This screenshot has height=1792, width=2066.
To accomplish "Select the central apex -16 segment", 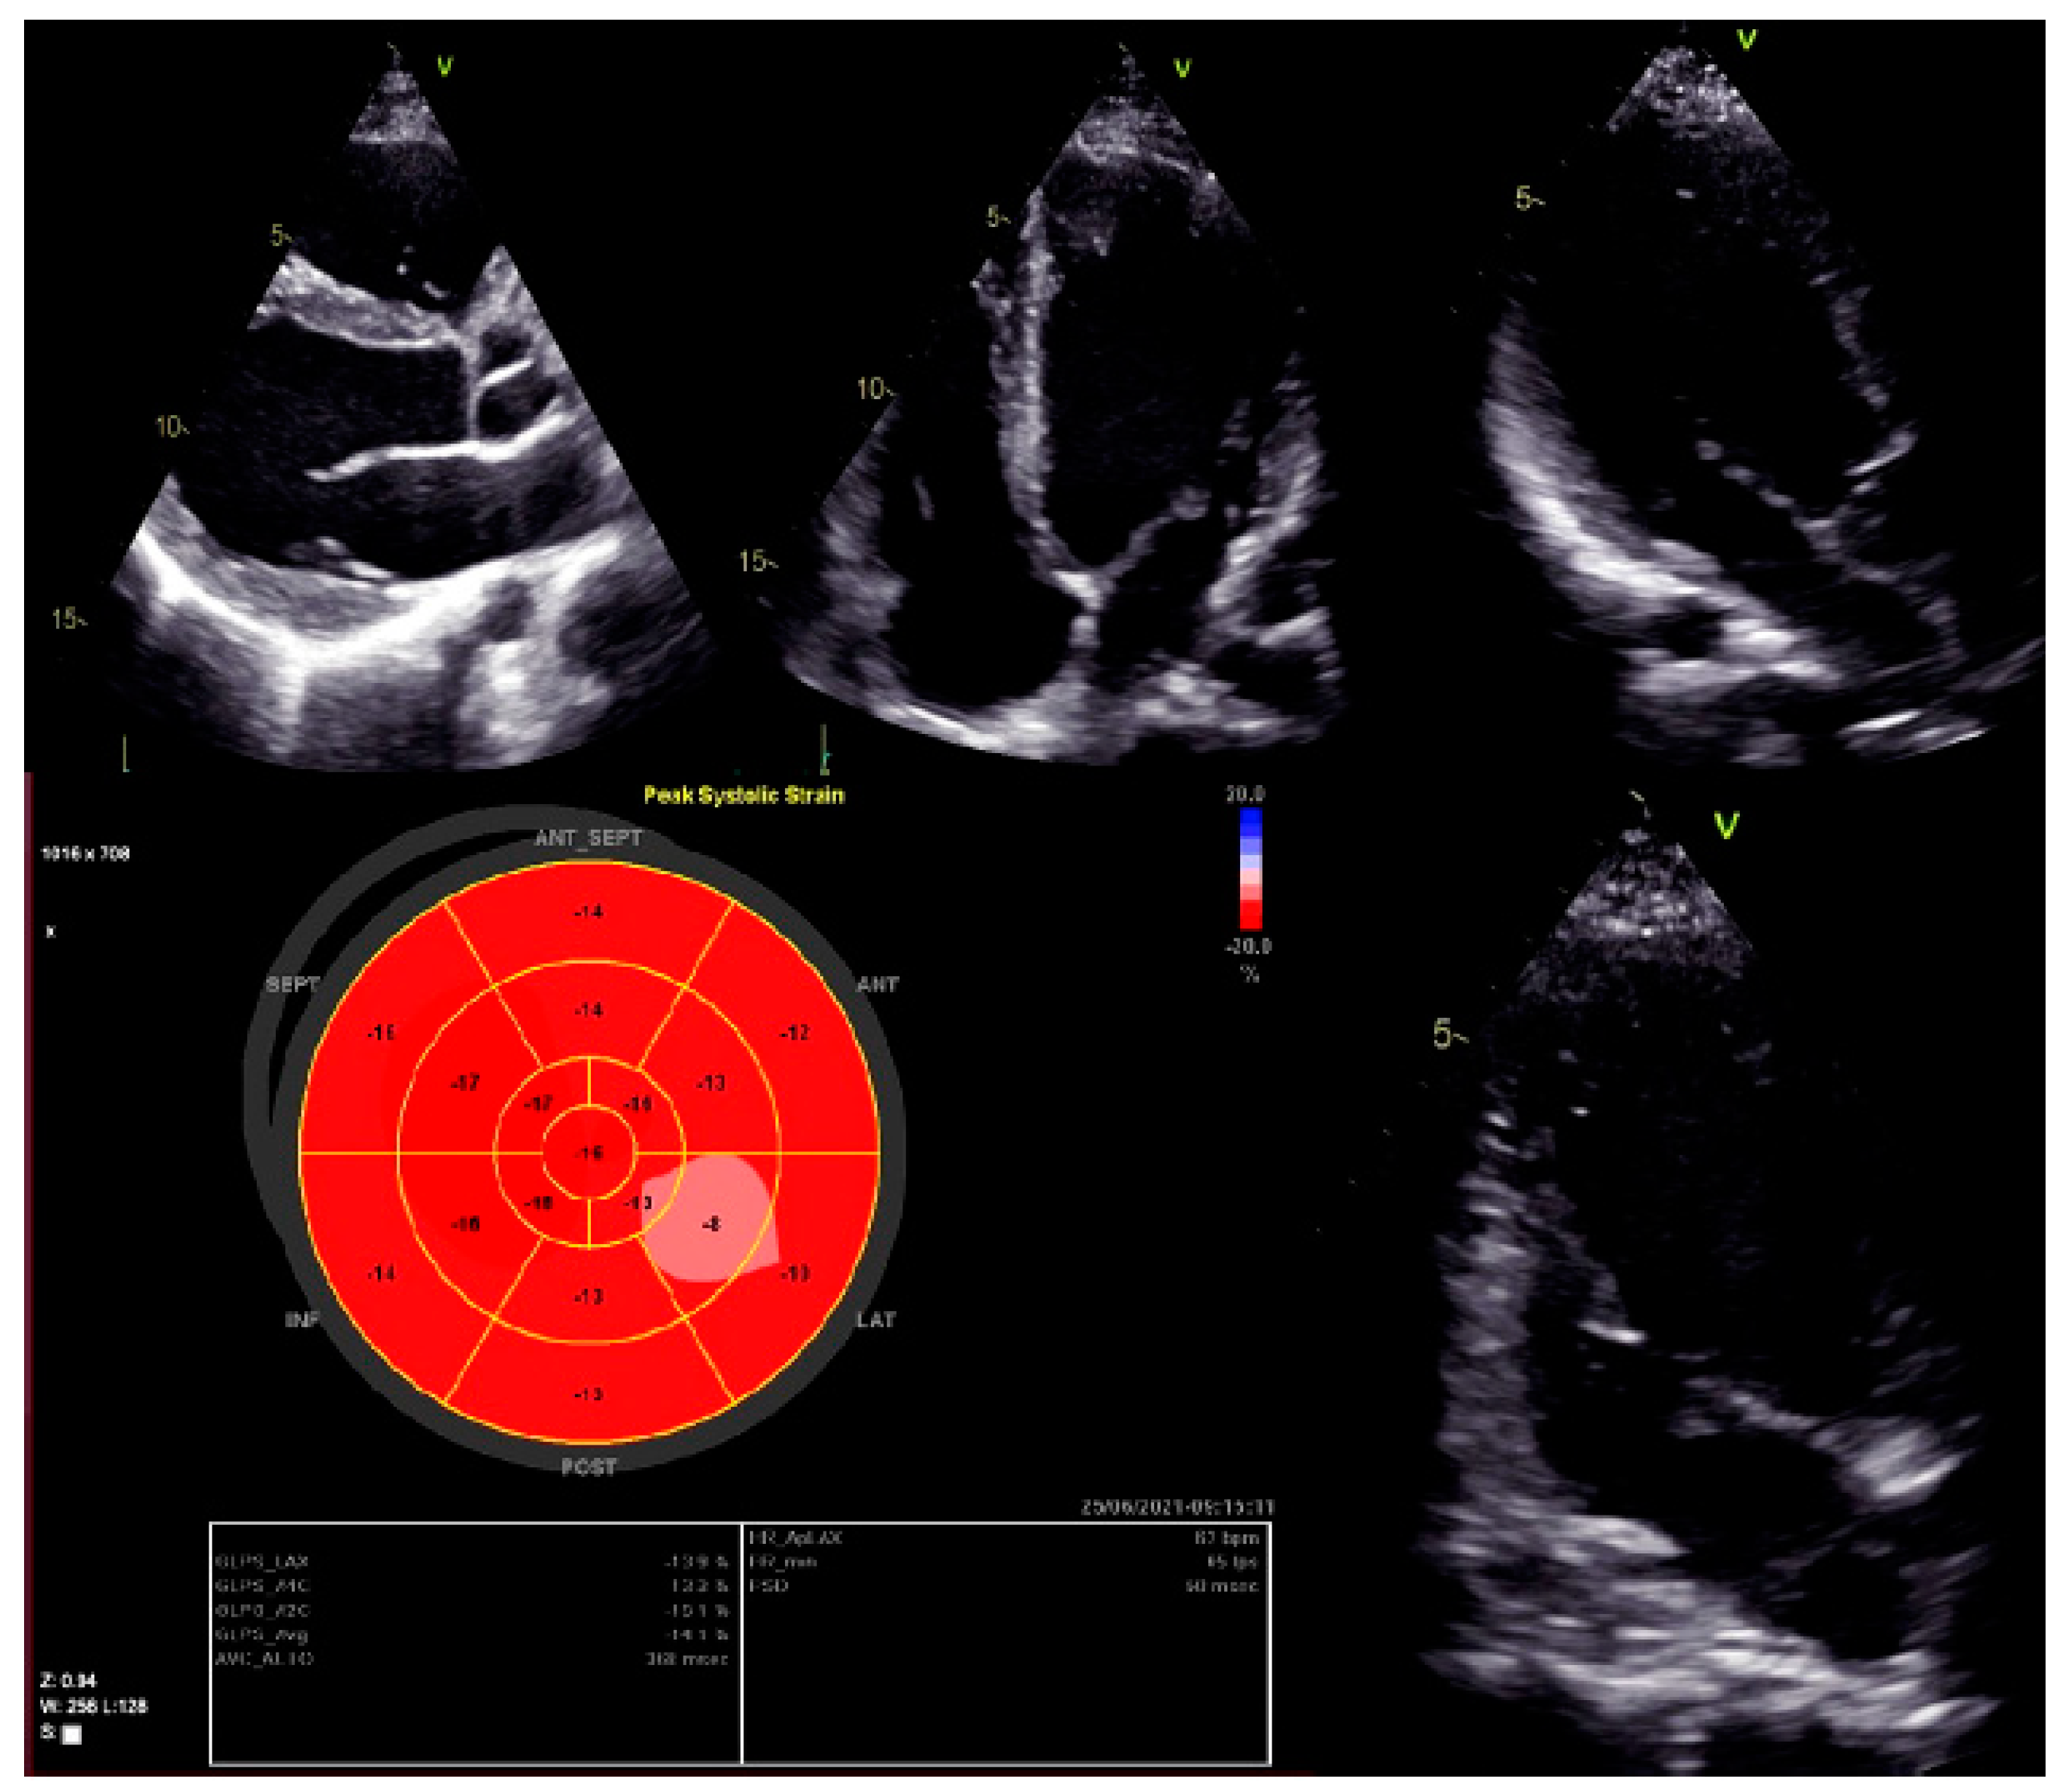I will tap(589, 1153).
